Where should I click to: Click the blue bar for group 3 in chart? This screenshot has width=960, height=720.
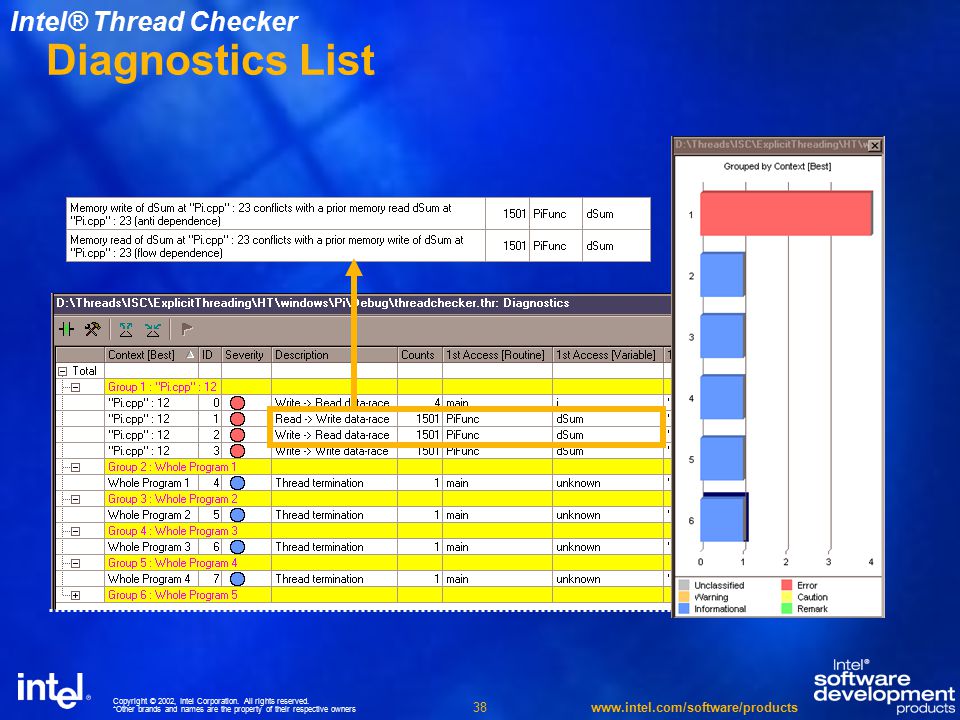[722, 336]
